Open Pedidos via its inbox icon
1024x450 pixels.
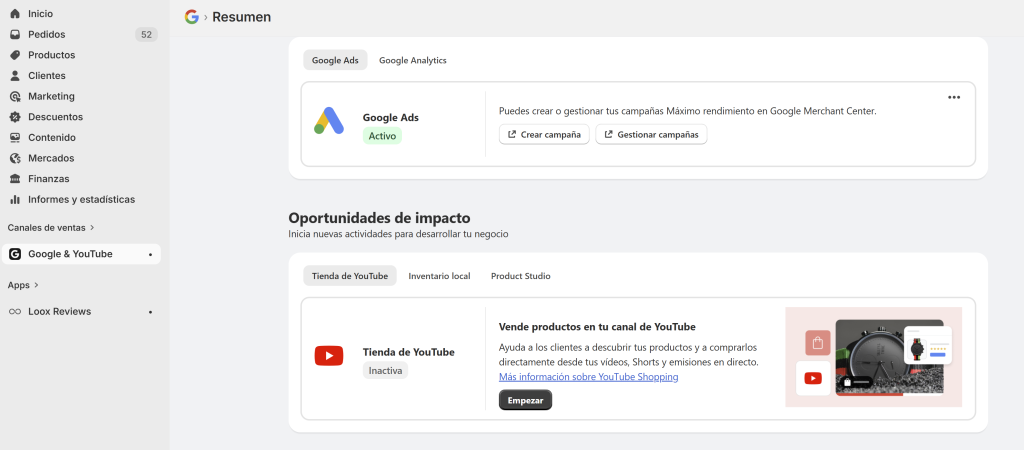coord(15,34)
